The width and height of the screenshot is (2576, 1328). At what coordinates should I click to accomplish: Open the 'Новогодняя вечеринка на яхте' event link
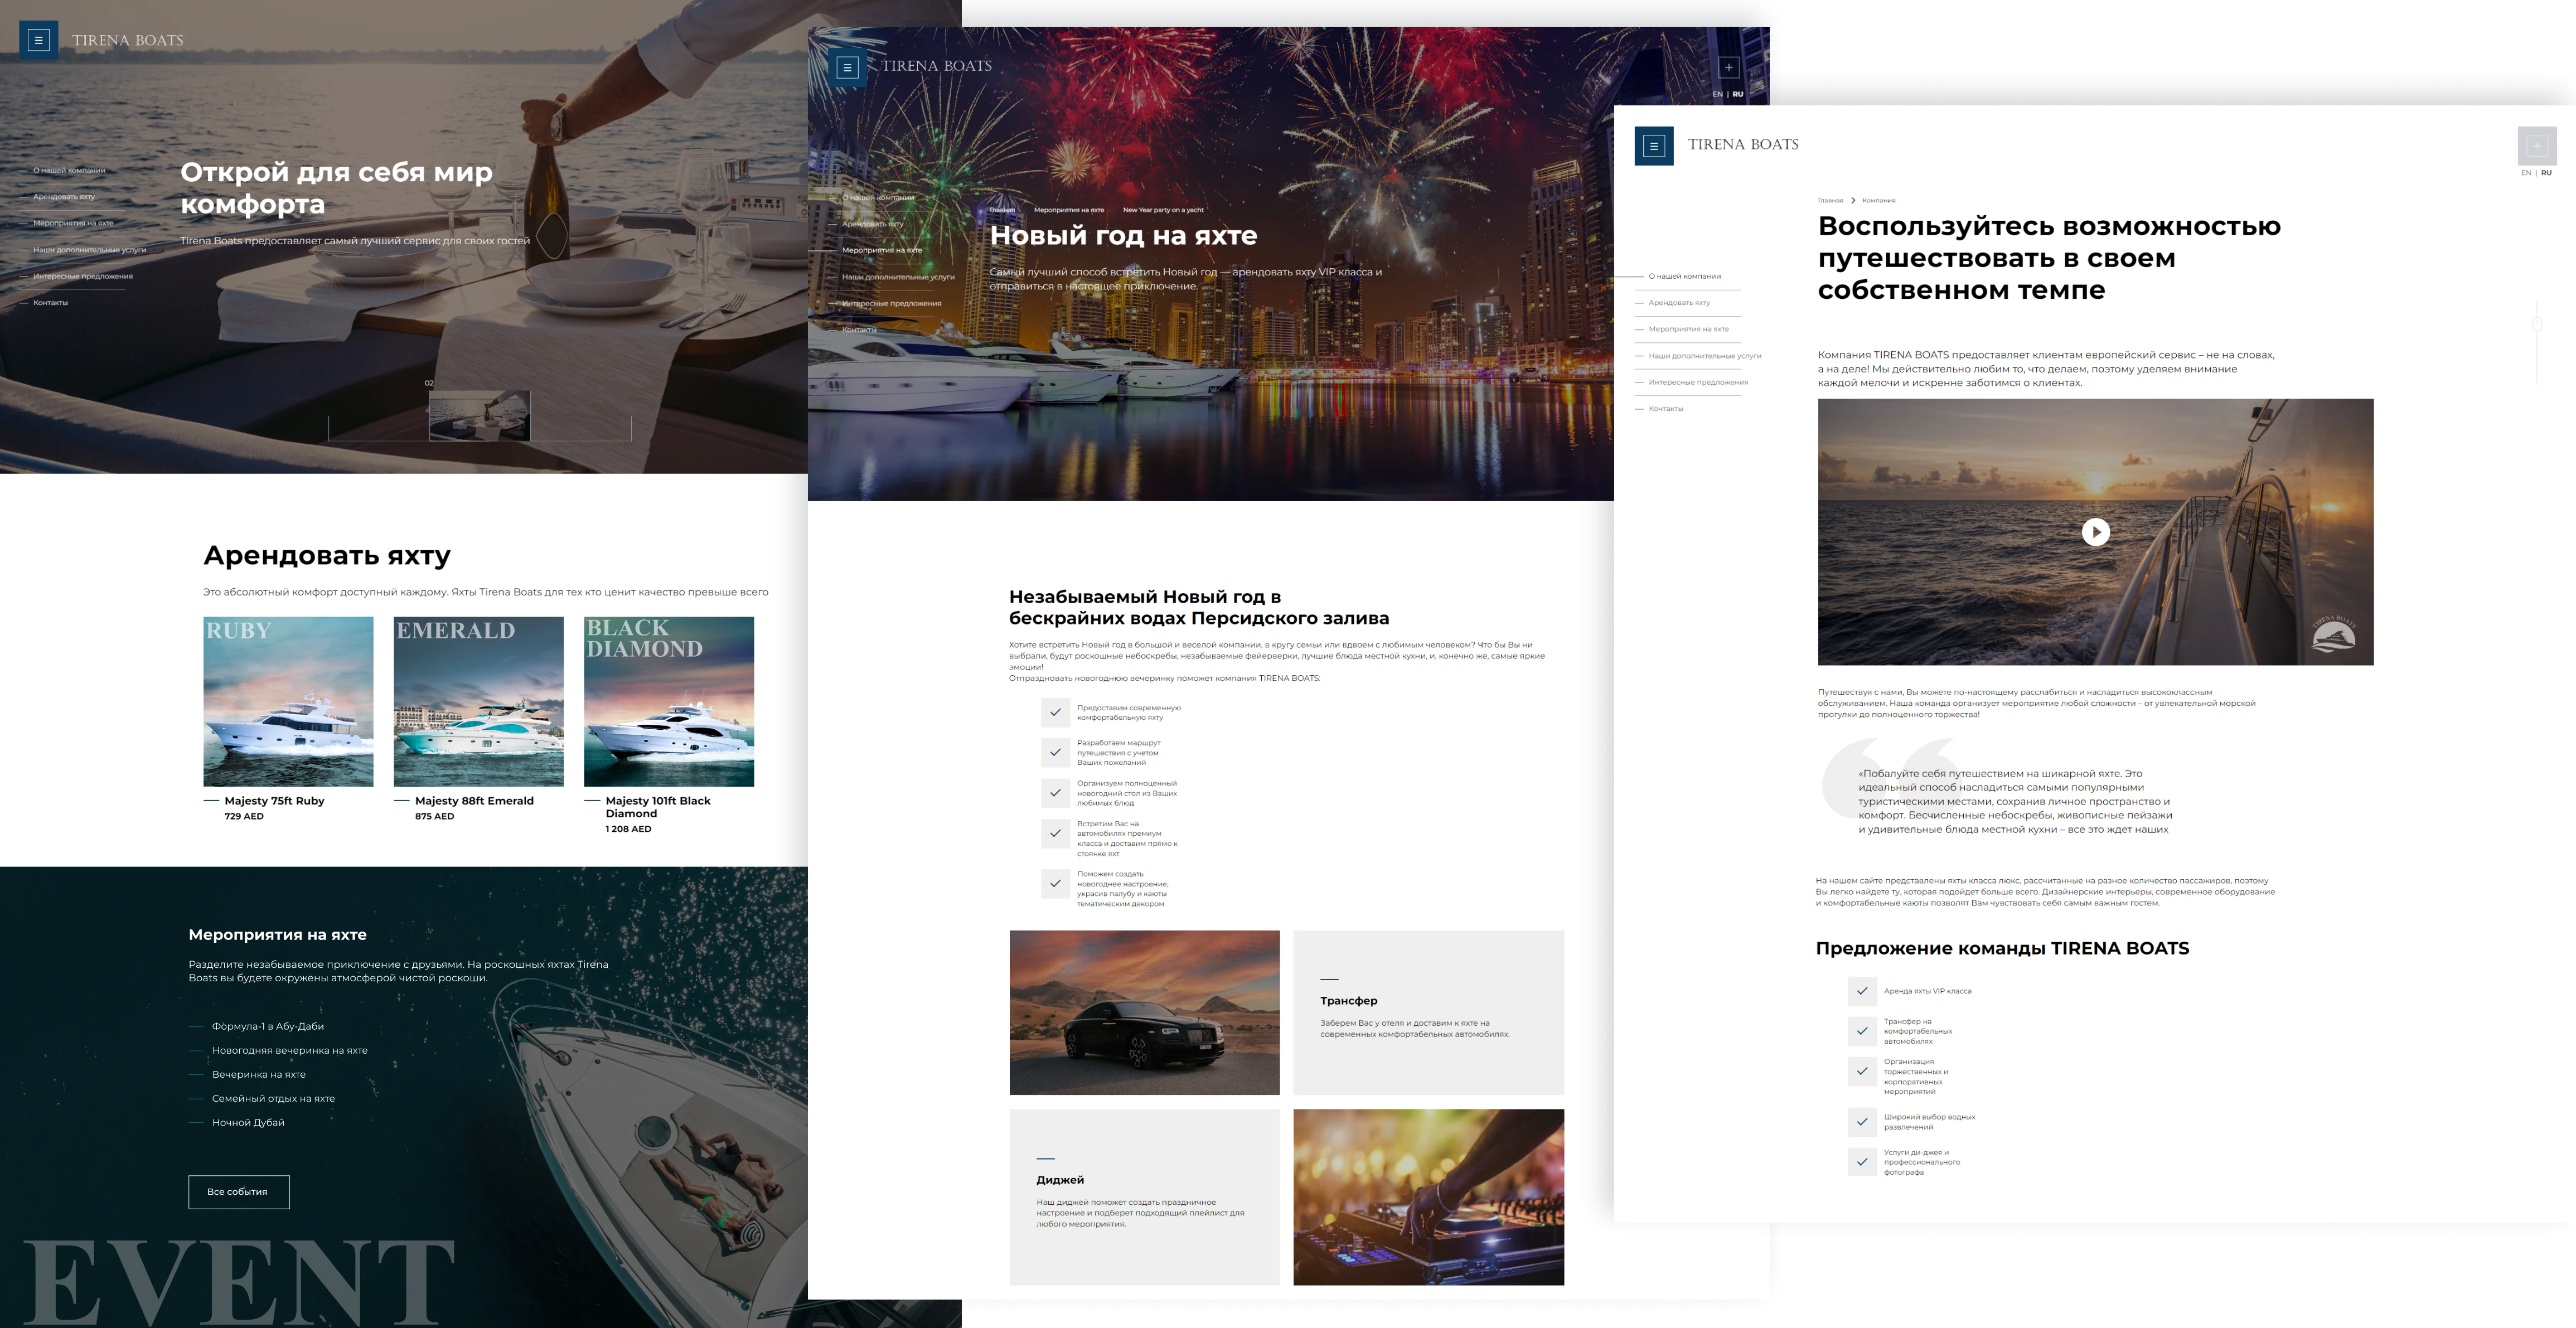(x=290, y=1050)
